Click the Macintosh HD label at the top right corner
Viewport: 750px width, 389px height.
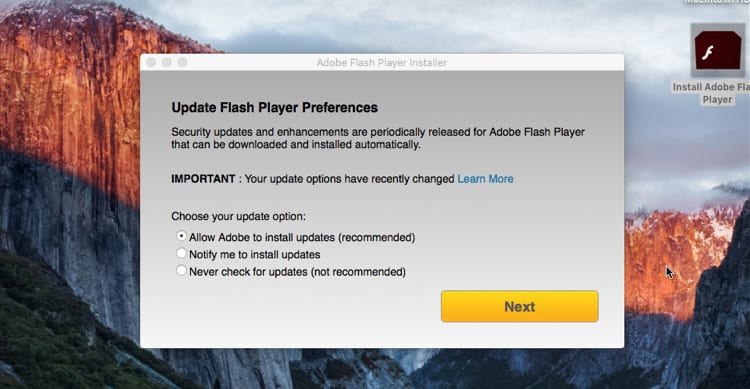pos(717,2)
